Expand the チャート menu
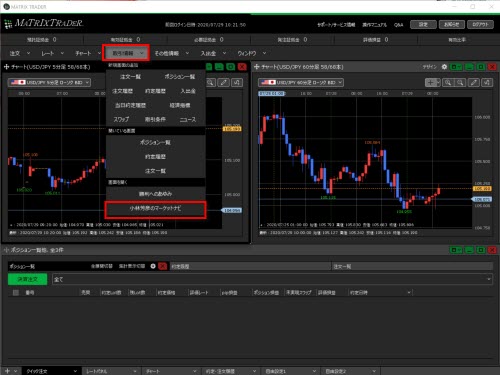 point(88,53)
